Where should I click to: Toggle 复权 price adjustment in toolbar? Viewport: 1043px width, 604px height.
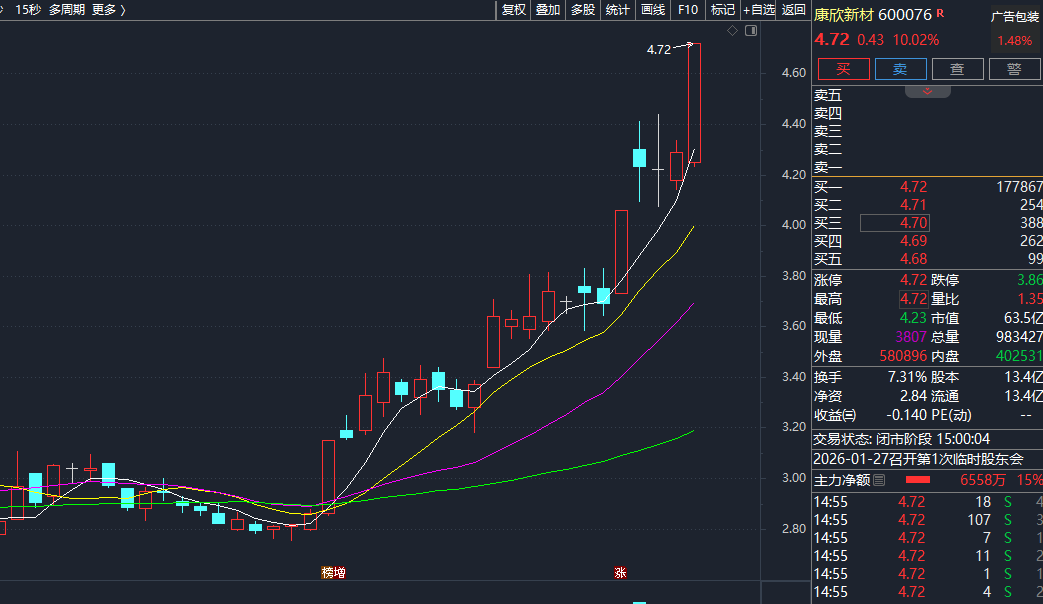(x=513, y=10)
